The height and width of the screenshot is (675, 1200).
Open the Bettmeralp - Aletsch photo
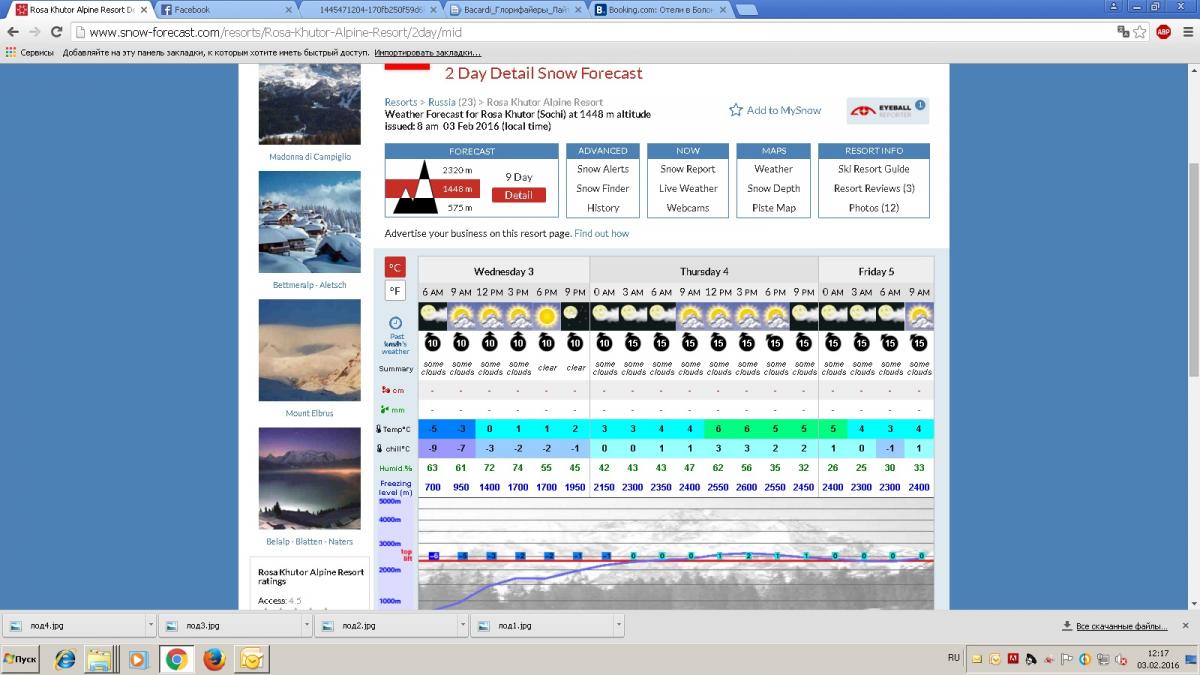tap(310, 222)
